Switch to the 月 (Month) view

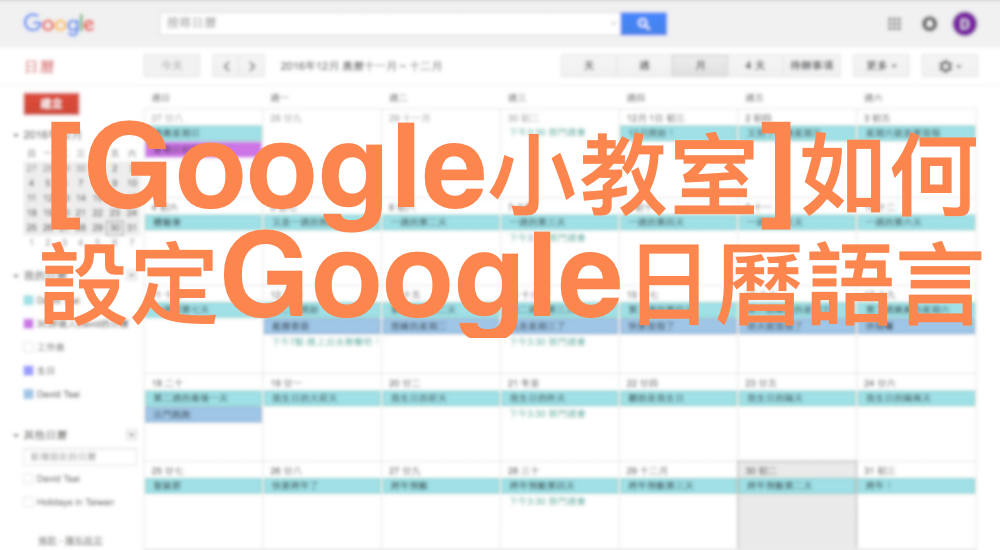(700, 66)
